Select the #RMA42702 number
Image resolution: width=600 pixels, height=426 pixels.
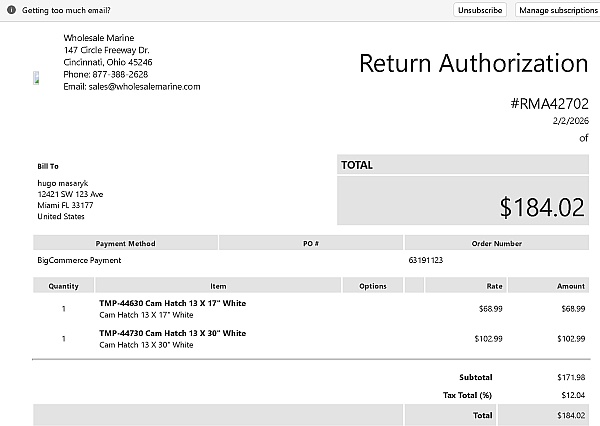click(x=549, y=103)
